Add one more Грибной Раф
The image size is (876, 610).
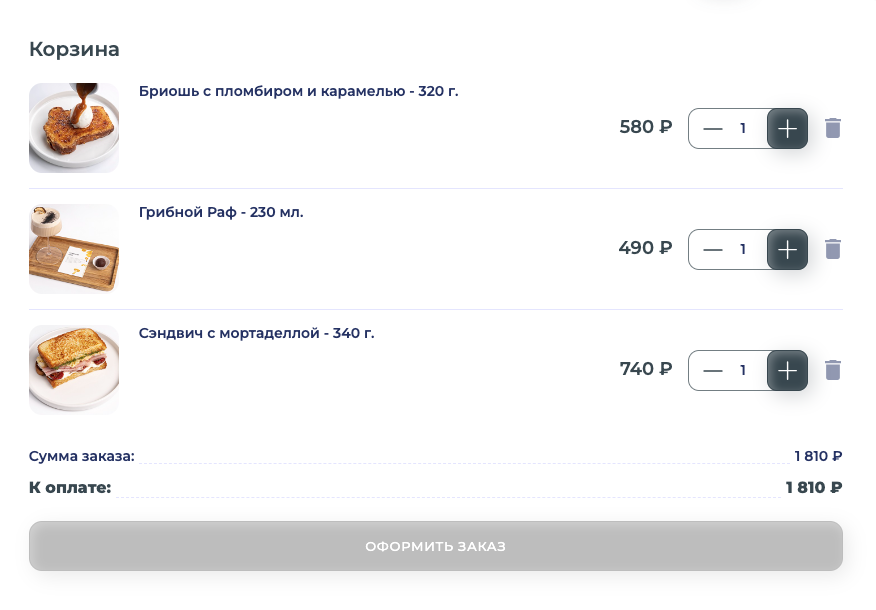pos(787,249)
